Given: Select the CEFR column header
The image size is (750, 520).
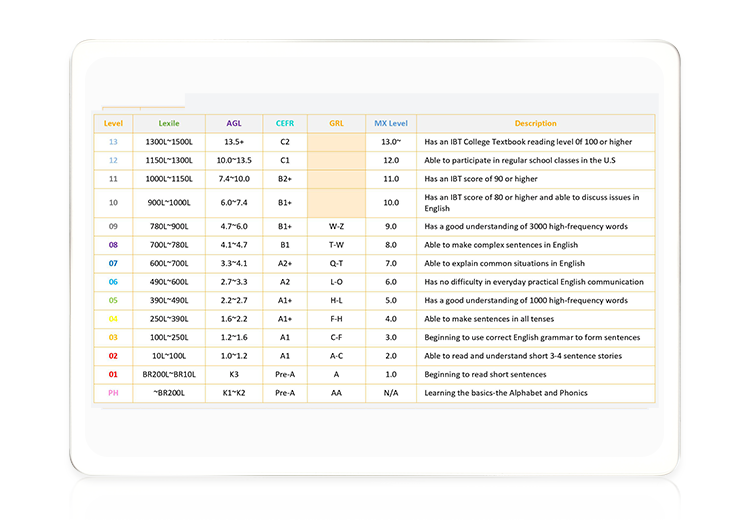Looking at the screenshot, I should click(x=285, y=124).
